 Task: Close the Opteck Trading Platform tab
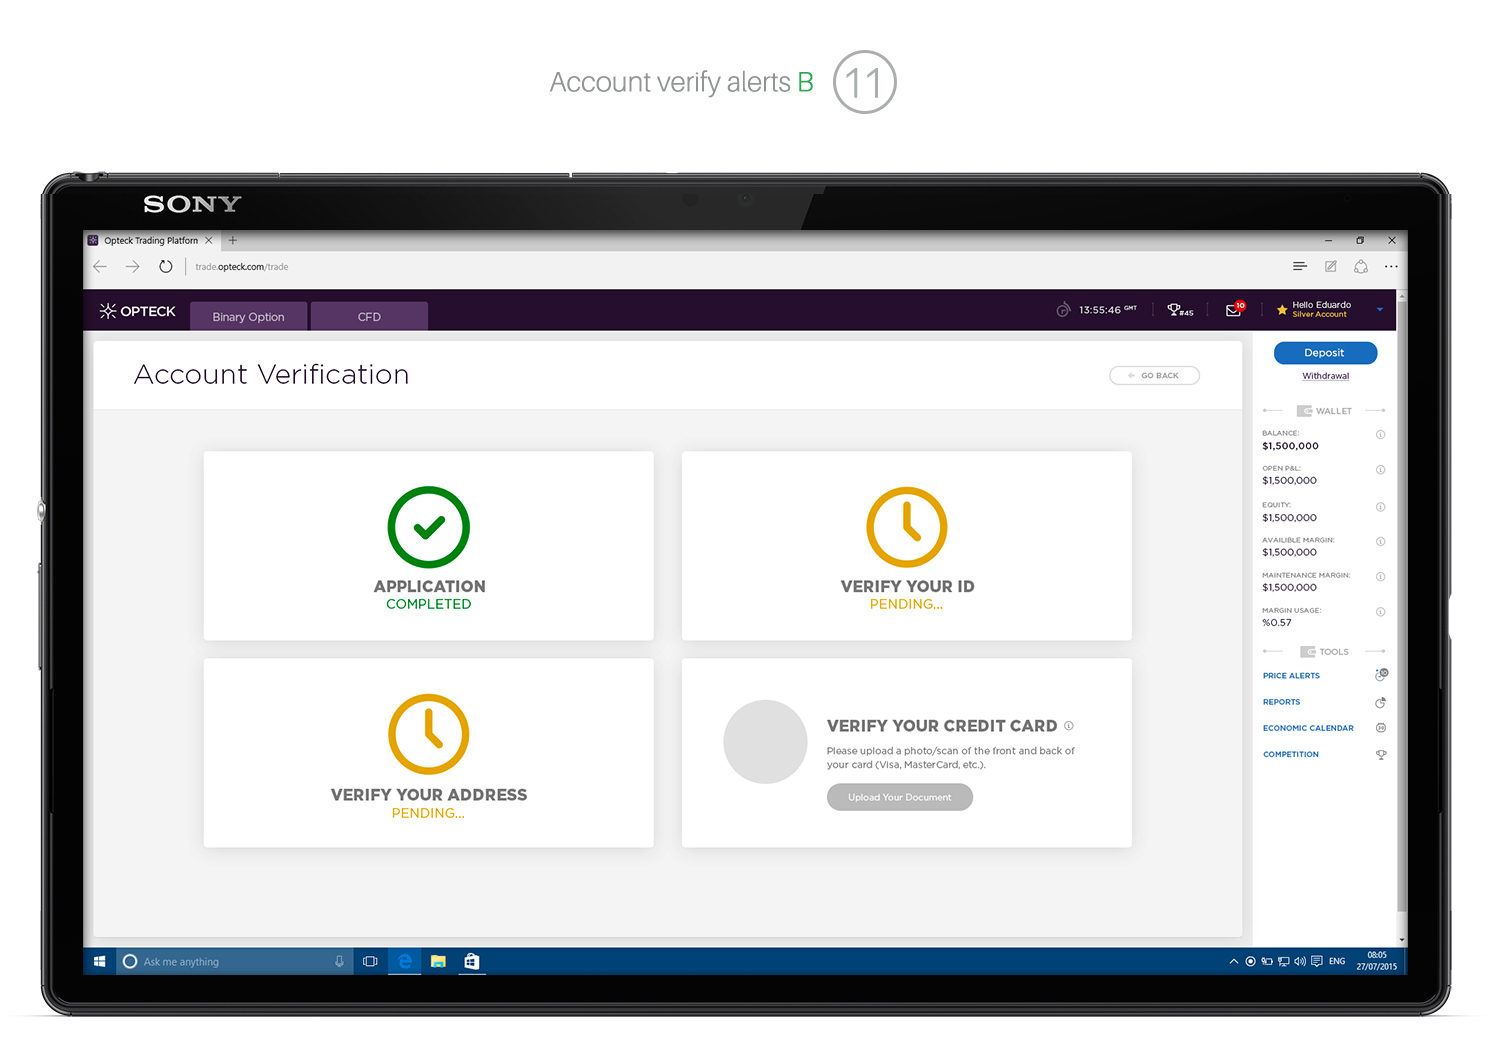pyautogui.click(x=209, y=240)
